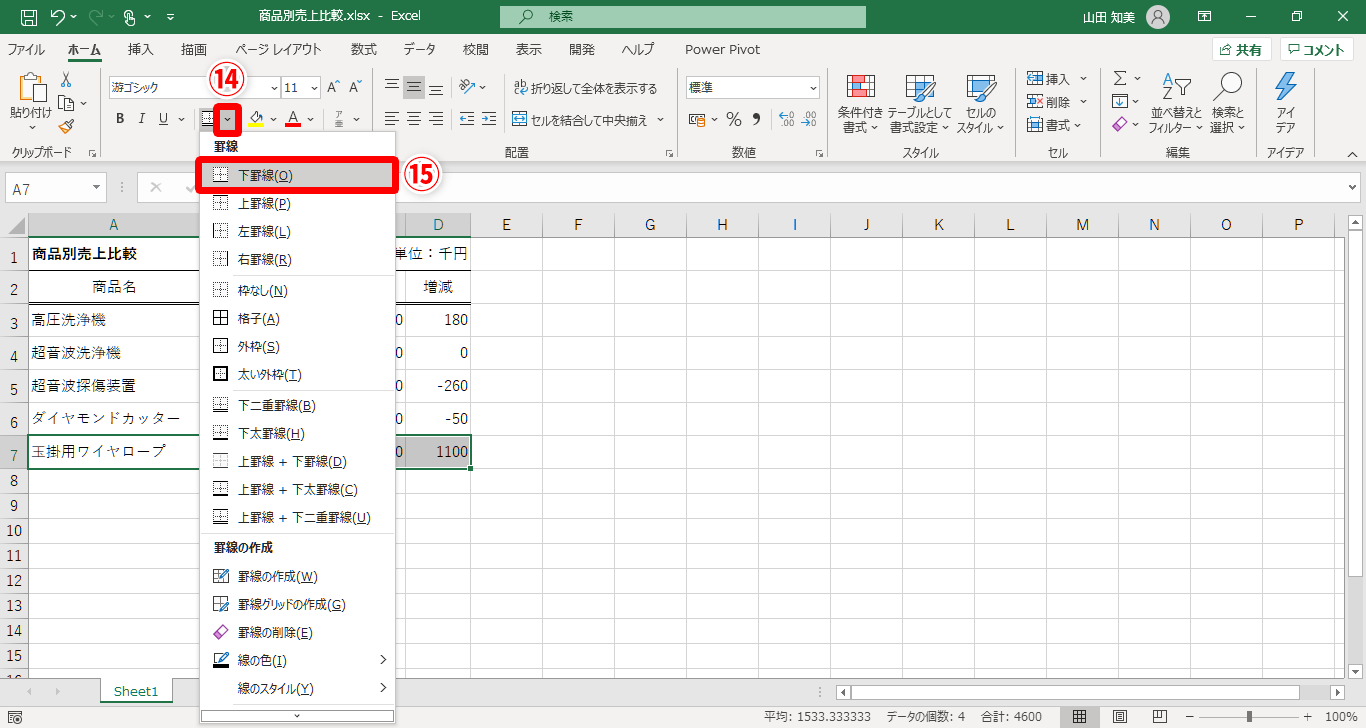
Task: Apply comma style number format
Action: (755, 119)
